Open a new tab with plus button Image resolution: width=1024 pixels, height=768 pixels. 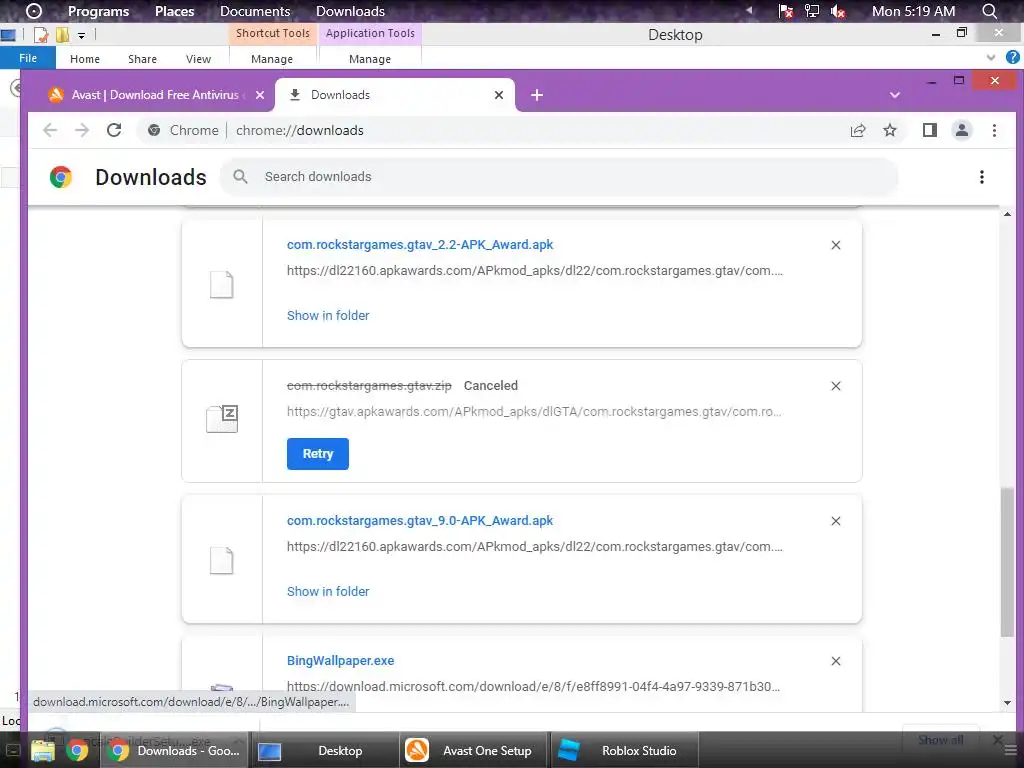537,95
